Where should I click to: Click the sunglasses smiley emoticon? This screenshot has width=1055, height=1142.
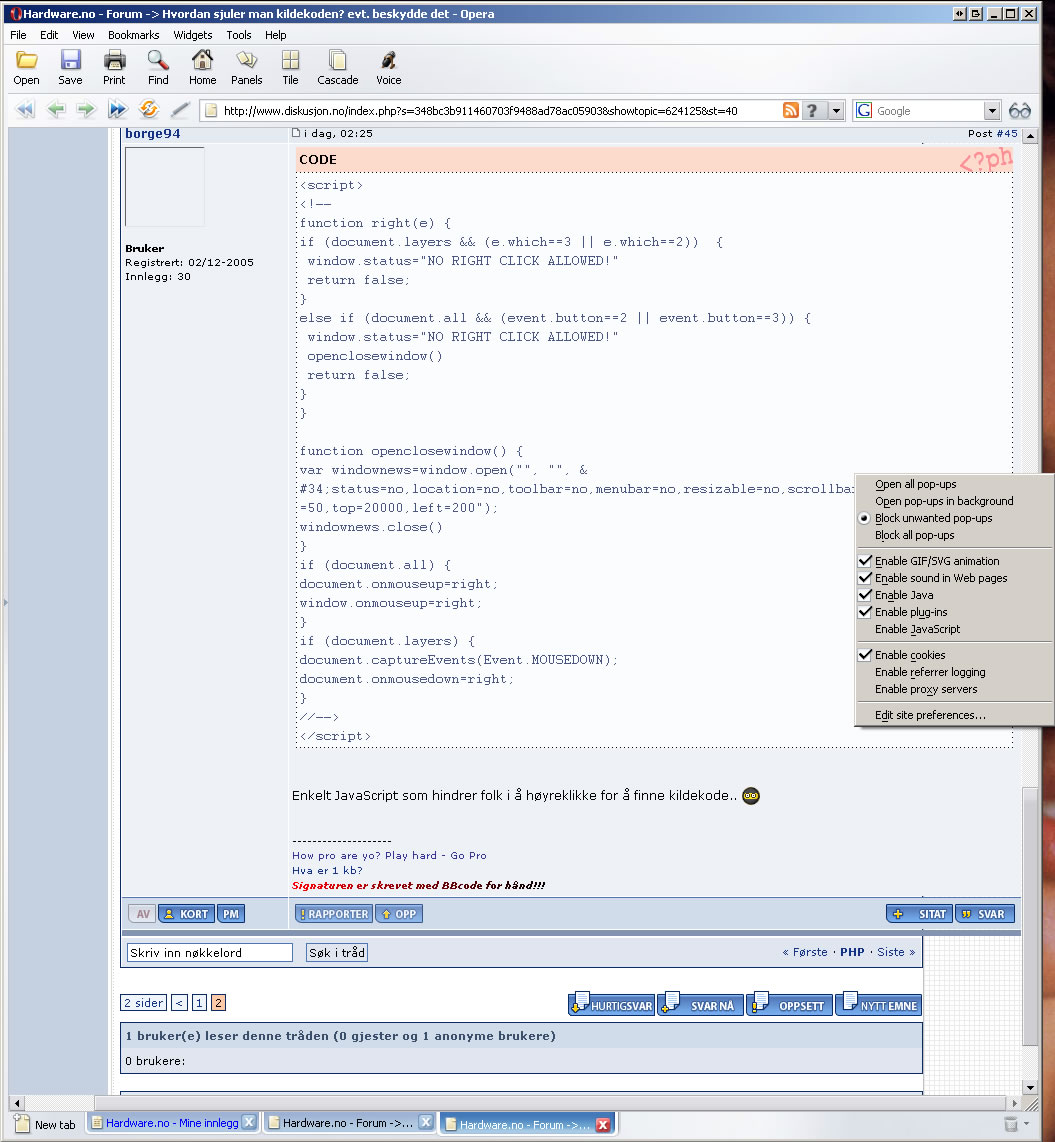(x=751, y=796)
